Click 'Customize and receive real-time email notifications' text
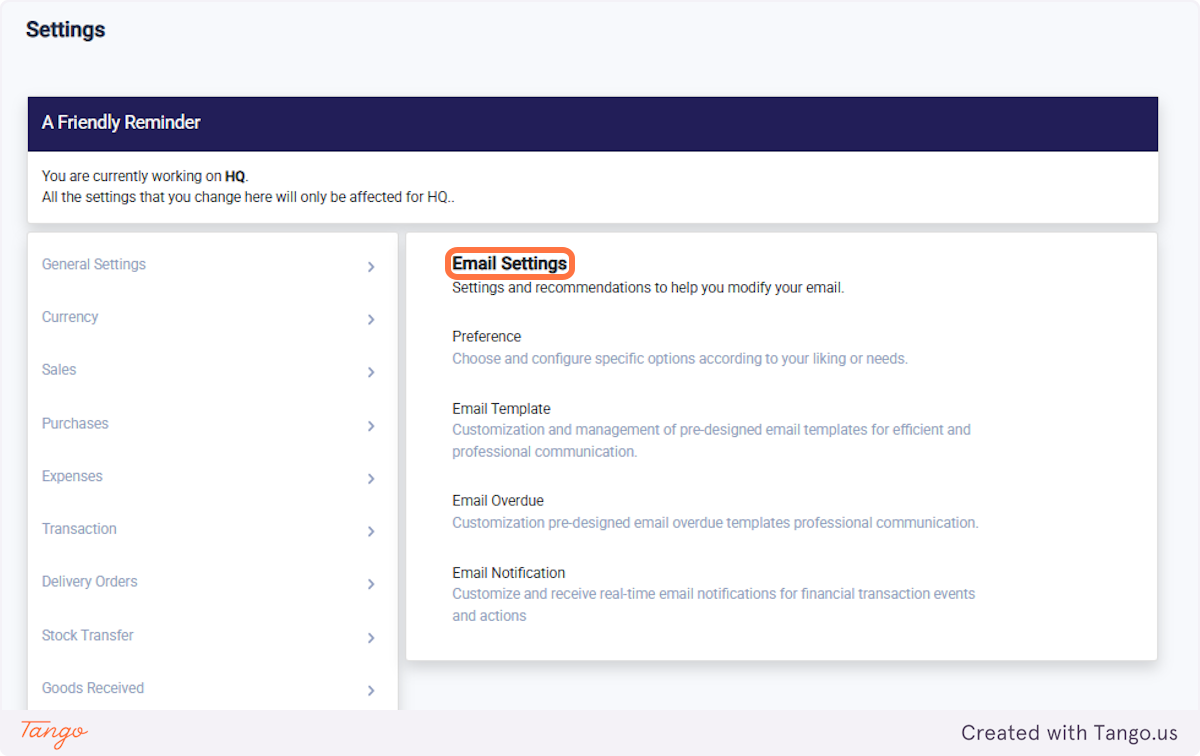Viewport: 1200px width, 756px height. [x=713, y=605]
